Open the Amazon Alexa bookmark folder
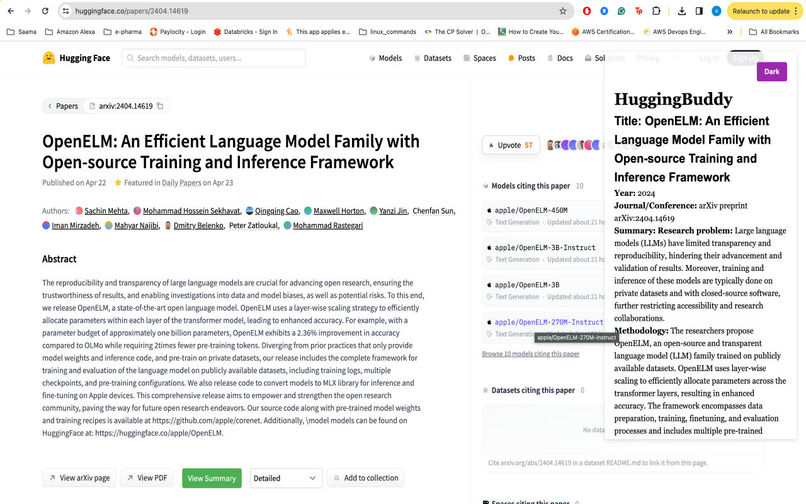This screenshot has width=806, height=504. [70, 31]
